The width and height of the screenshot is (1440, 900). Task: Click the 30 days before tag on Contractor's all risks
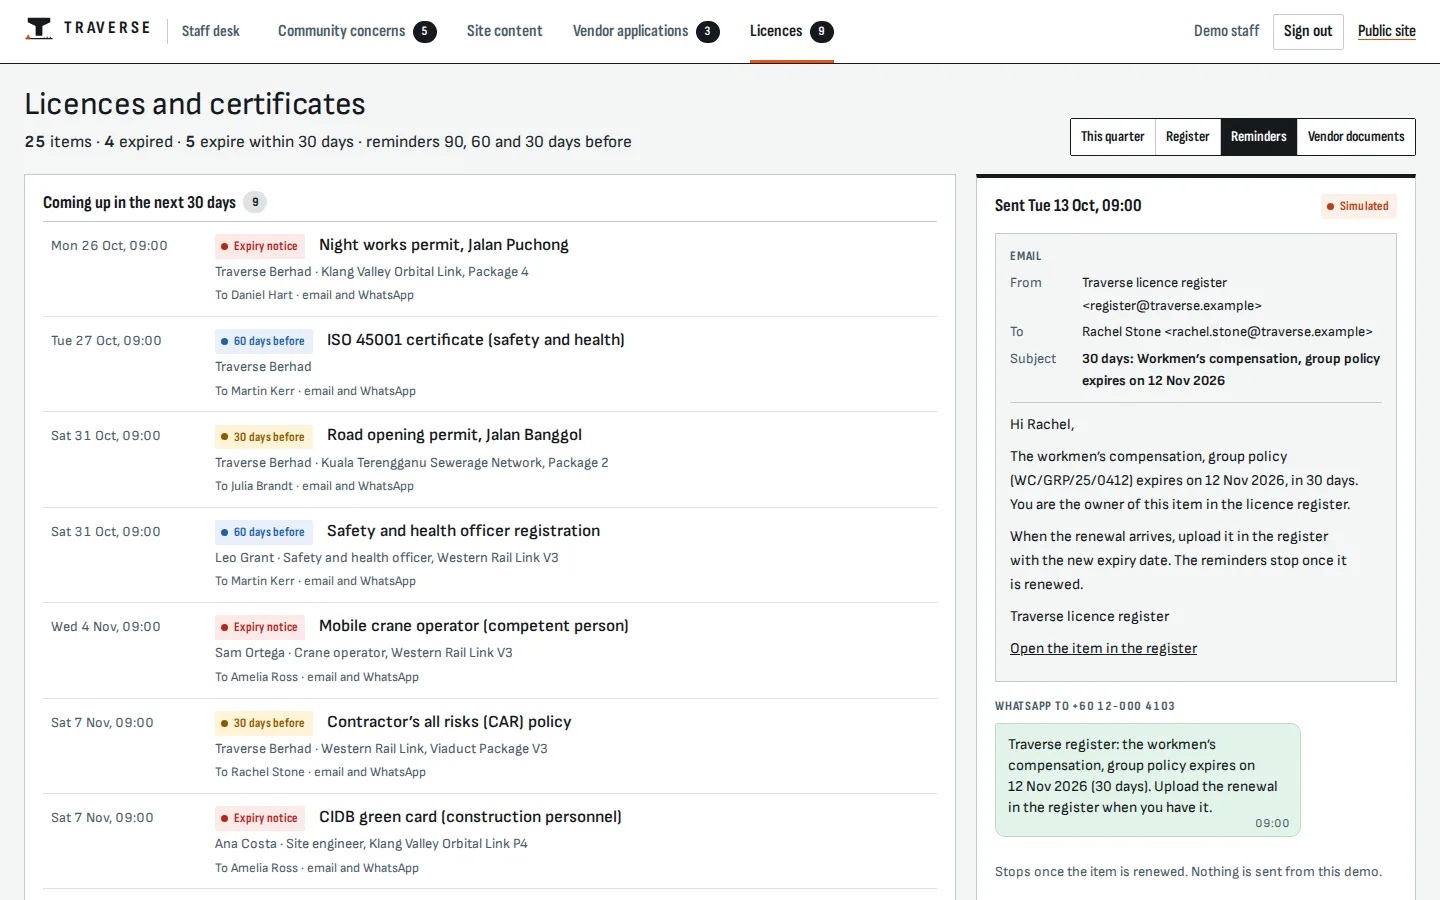click(x=264, y=723)
